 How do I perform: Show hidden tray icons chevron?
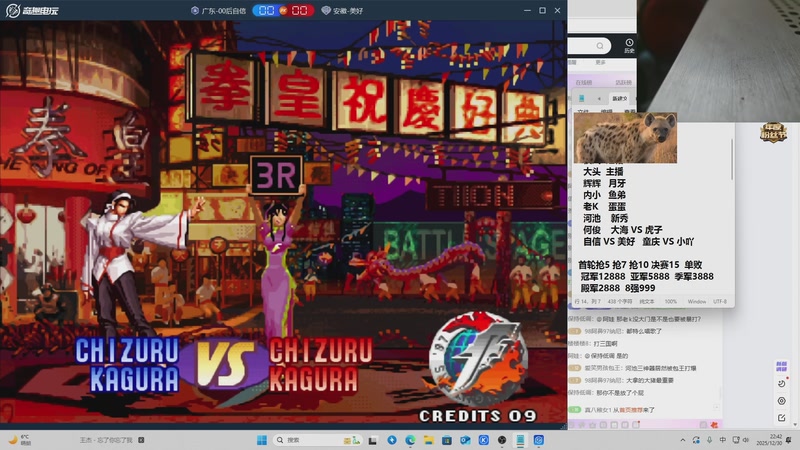pyautogui.click(x=683, y=440)
